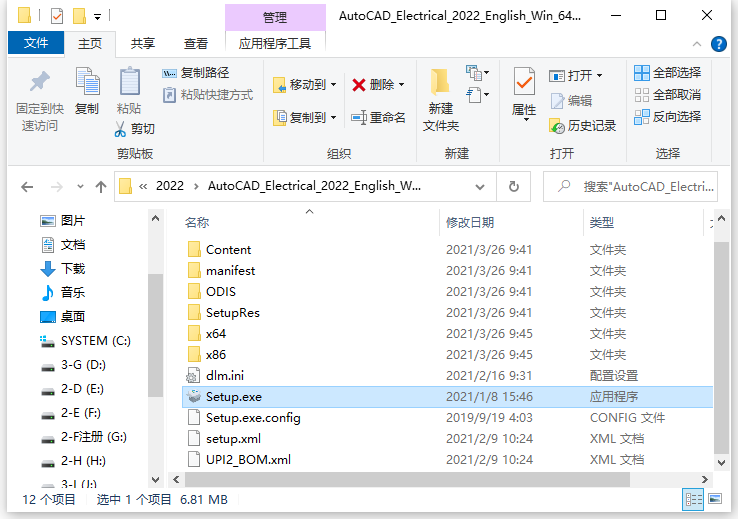Select SYSTEM (C:) drive
Viewport: 738px width, 519px height.
[x=86, y=341]
